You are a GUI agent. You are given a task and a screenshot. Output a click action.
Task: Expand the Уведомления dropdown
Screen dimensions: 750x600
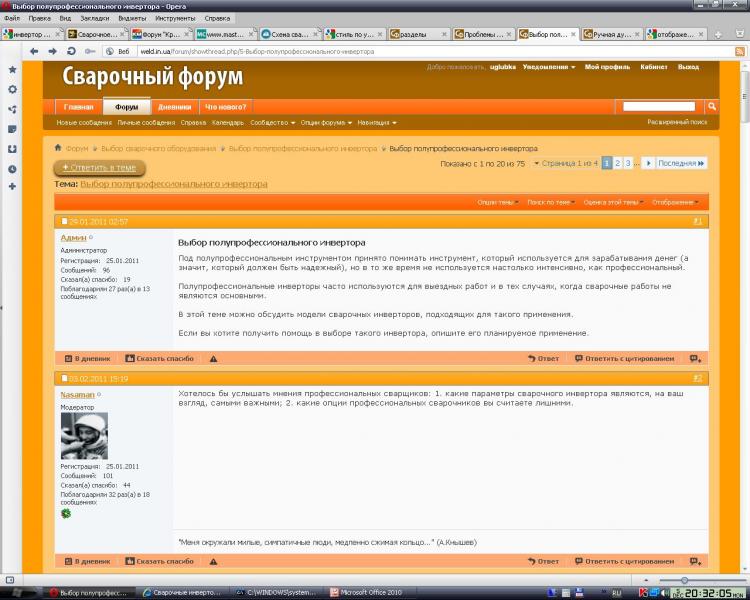(548, 67)
